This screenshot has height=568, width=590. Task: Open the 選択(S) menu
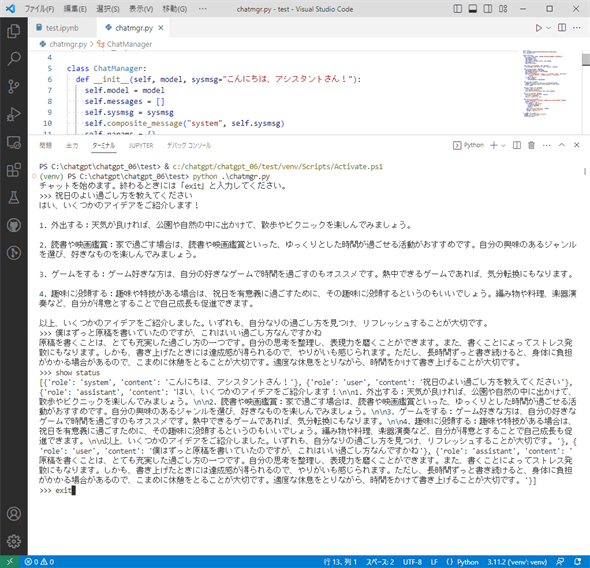[x=108, y=9]
